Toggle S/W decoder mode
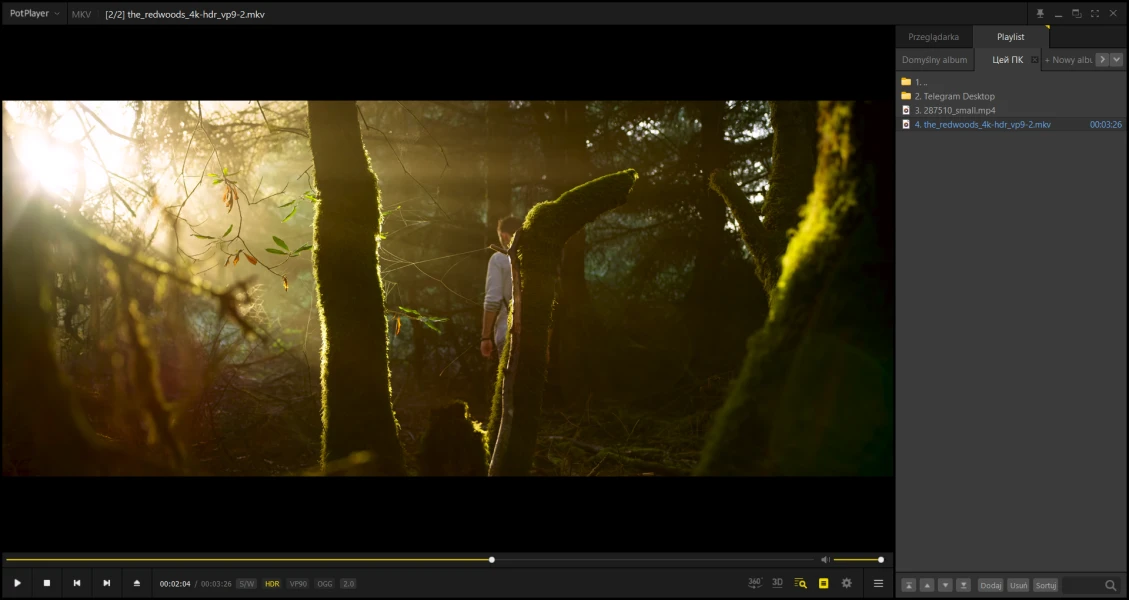Screen dimensions: 1129x600 (x=246, y=583)
